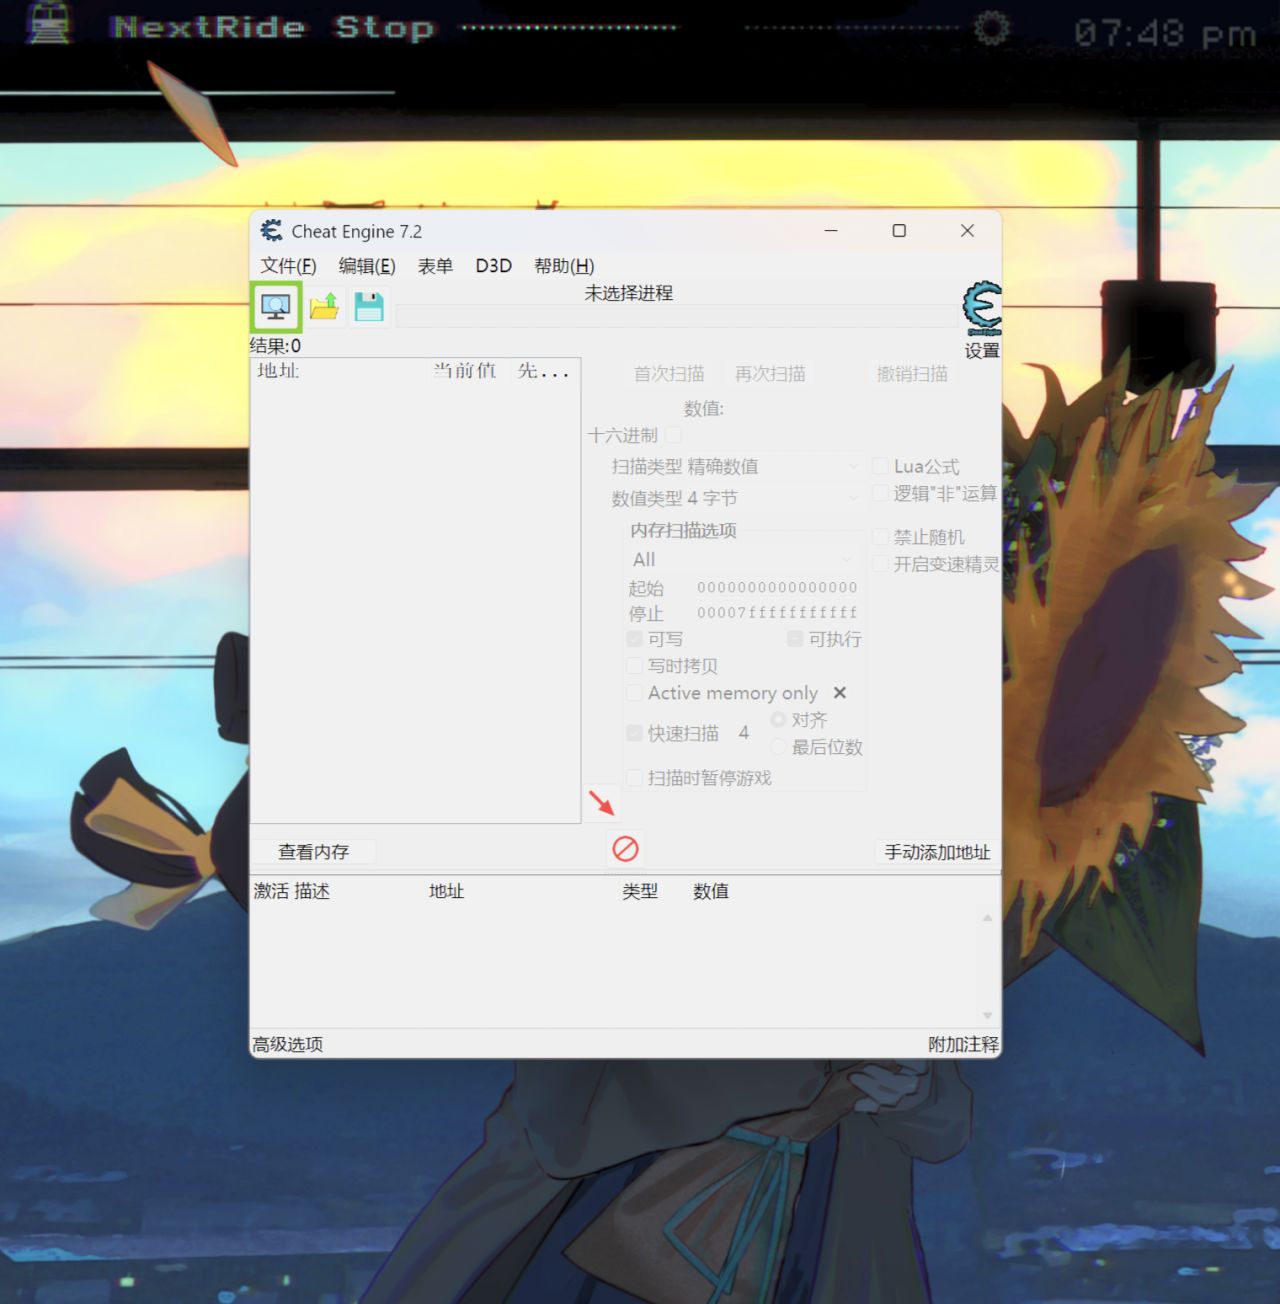Click the red circle clear-list icon
The width and height of the screenshot is (1280, 1304).
[x=625, y=849]
